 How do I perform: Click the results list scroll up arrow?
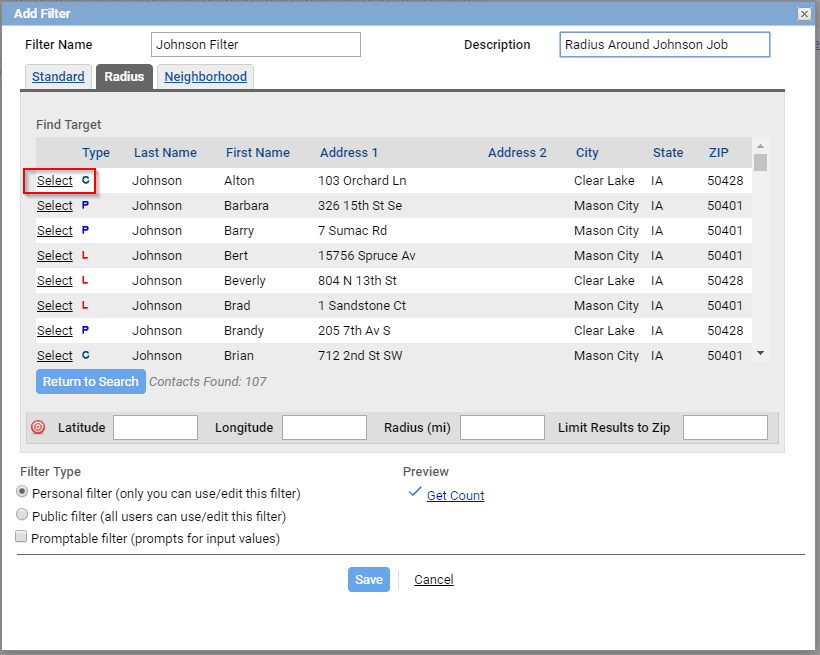click(760, 146)
